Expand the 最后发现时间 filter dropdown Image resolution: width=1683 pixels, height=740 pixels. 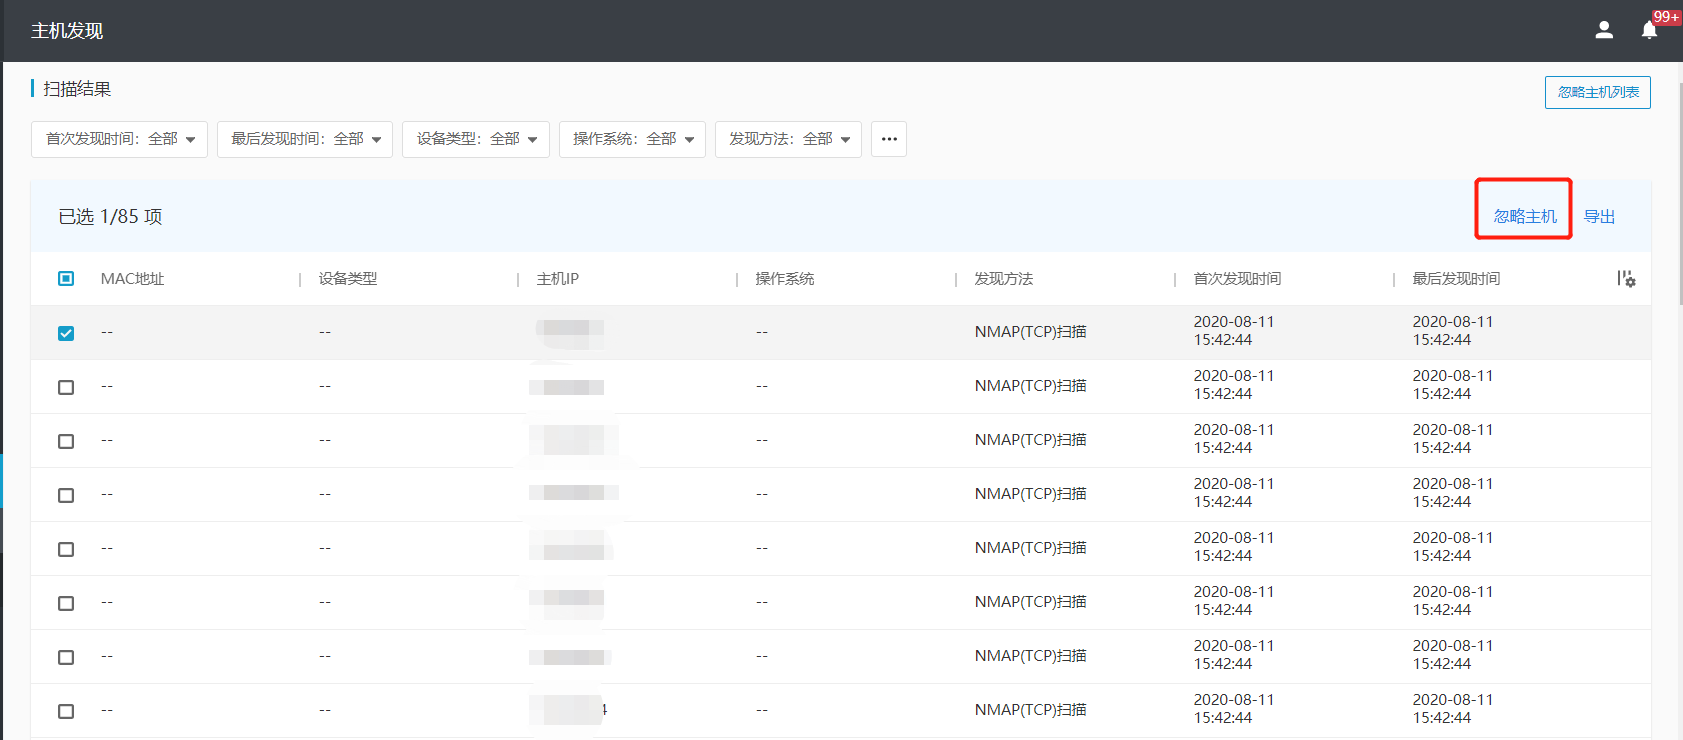pyautogui.click(x=305, y=139)
